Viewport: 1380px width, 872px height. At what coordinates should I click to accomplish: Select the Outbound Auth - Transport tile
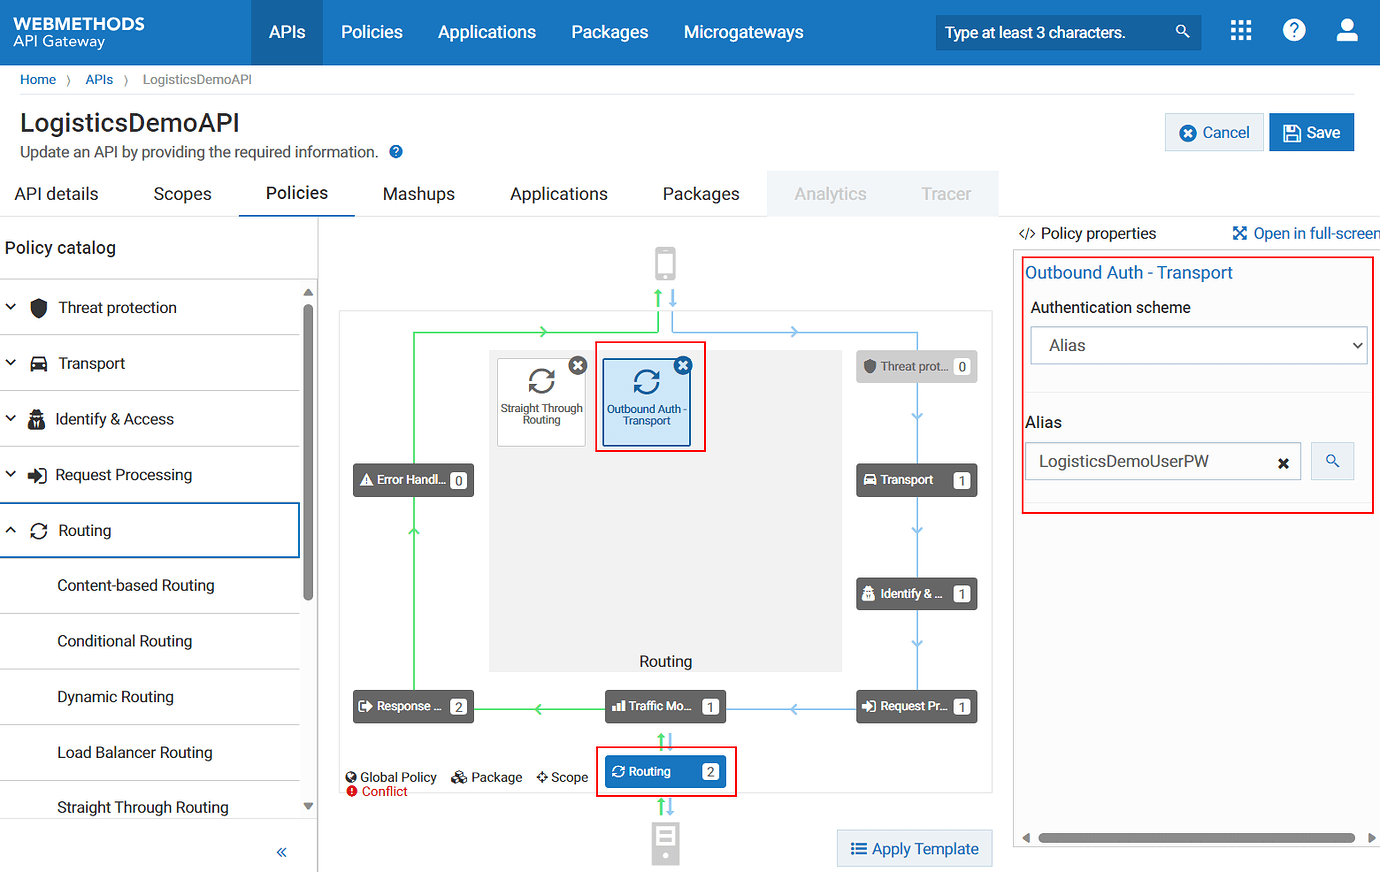pyautogui.click(x=646, y=402)
